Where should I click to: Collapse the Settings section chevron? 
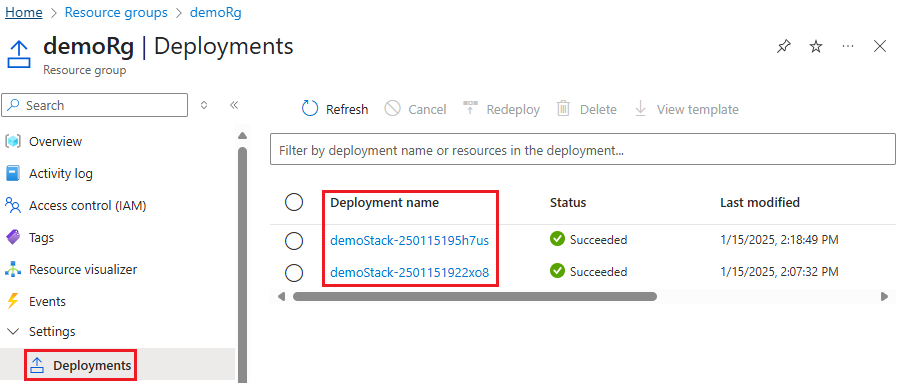[x=12, y=332]
